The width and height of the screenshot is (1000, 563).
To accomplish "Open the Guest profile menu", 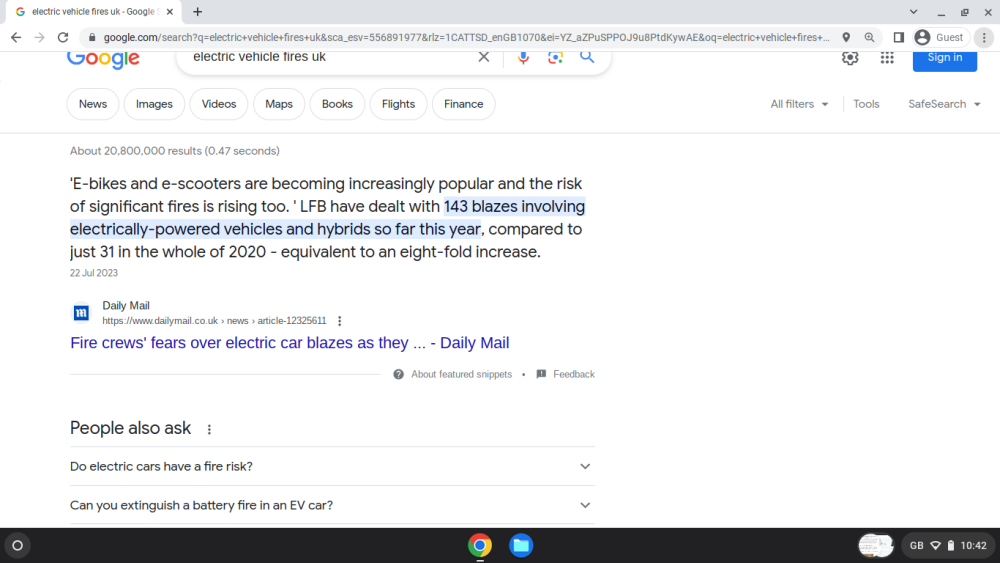I will click(939, 38).
